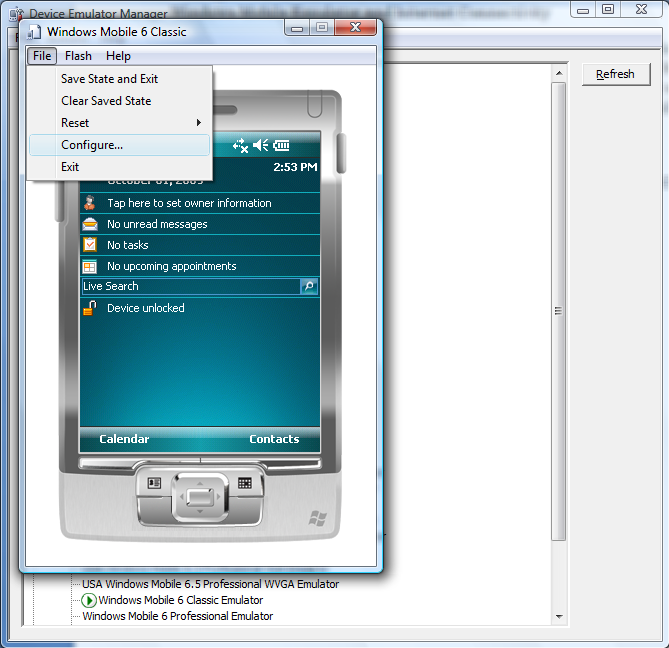
Task: Open the Flash menu
Action: [78, 56]
